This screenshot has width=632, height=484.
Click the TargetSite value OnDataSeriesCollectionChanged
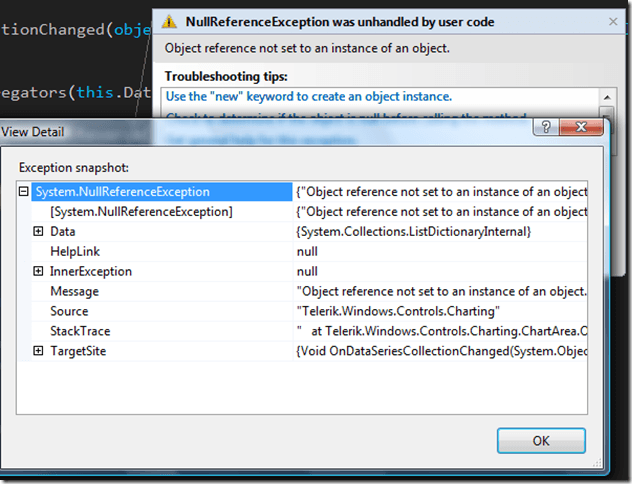[440, 351]
